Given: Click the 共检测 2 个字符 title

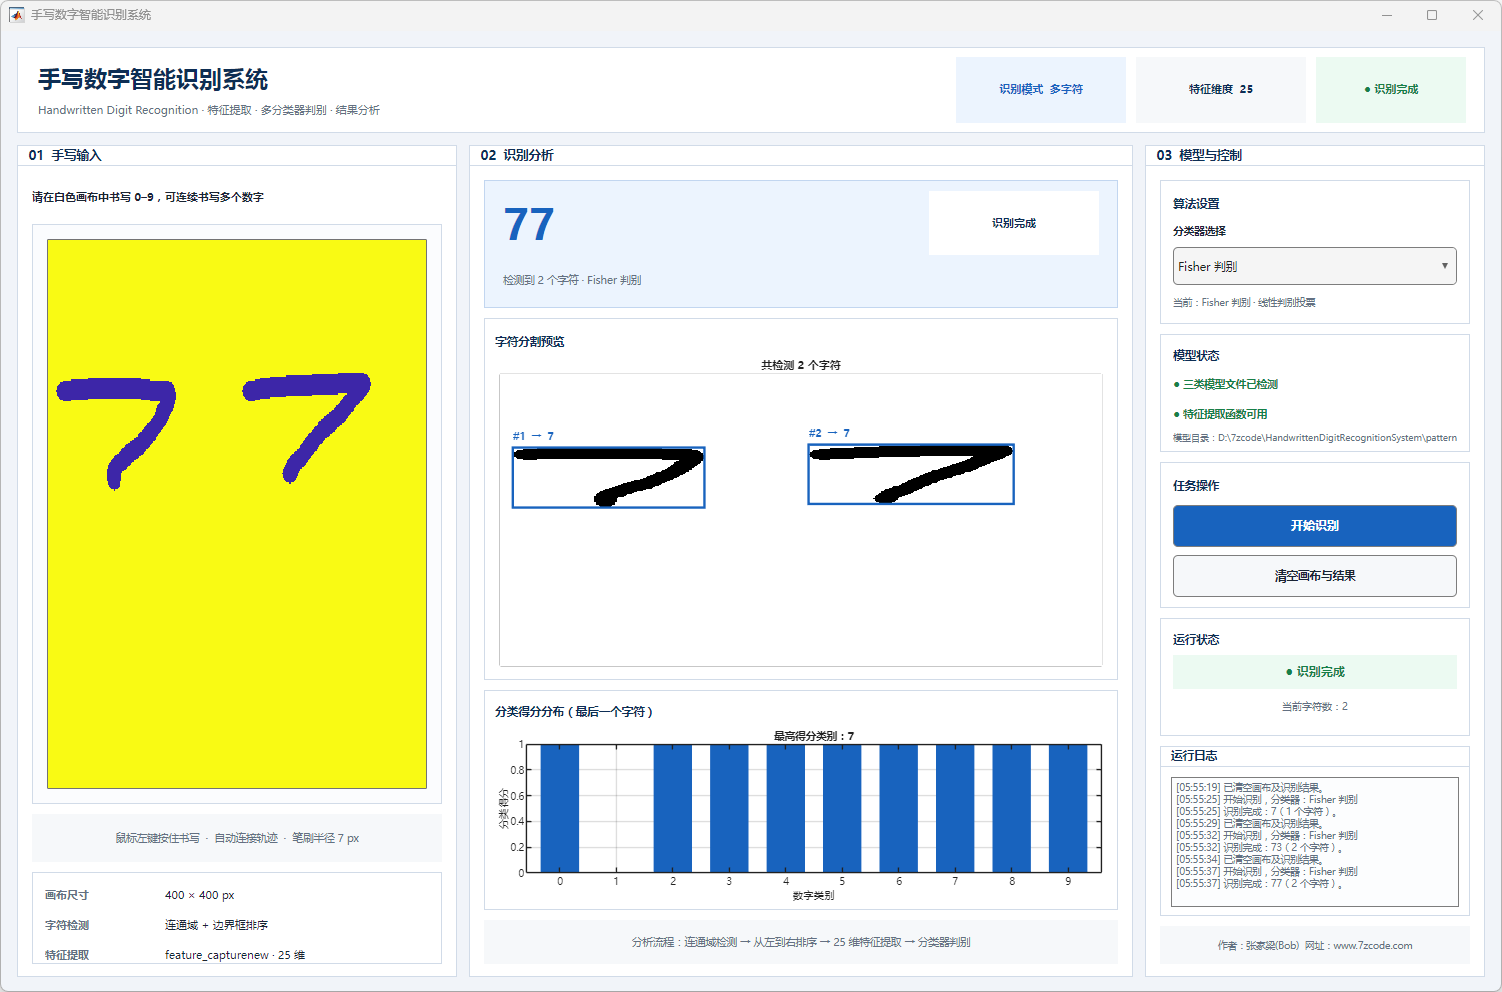Looking at the screenshot, I should pos(801,365).
